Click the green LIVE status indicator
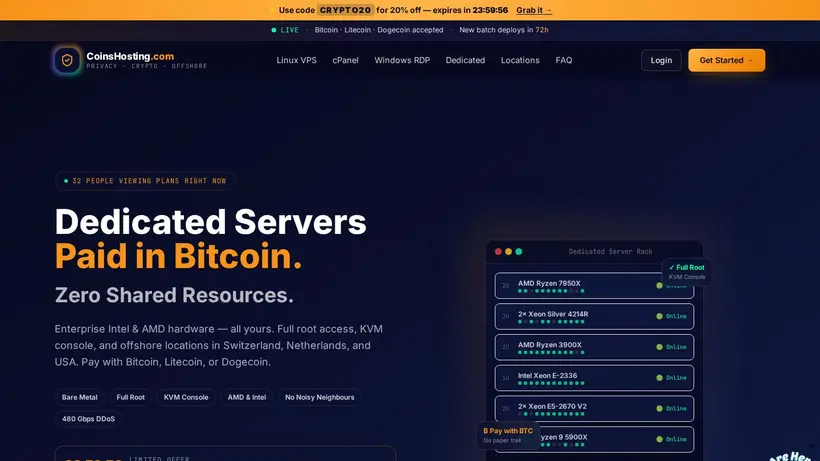Image resolution: width=820 pixels, height=461 pixels. (285, 30)
